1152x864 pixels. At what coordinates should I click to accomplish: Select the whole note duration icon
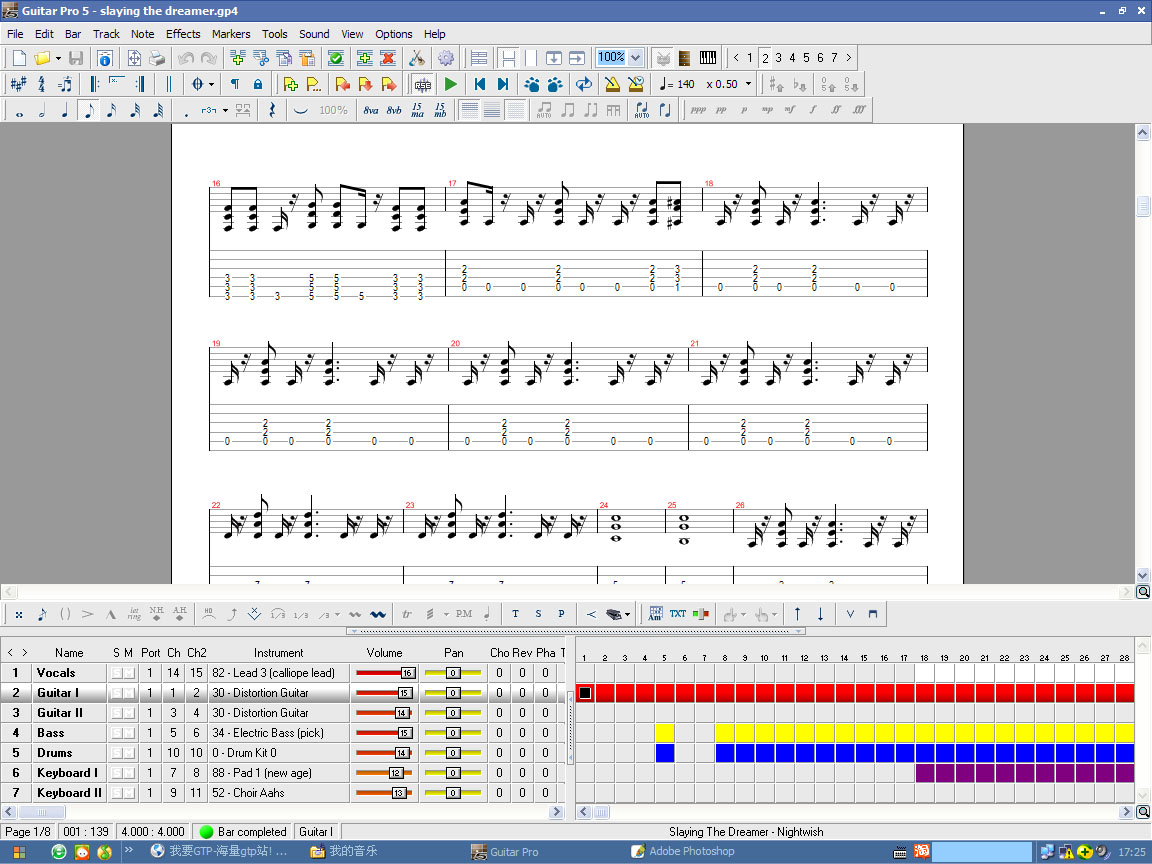click(x=19, y=111)
